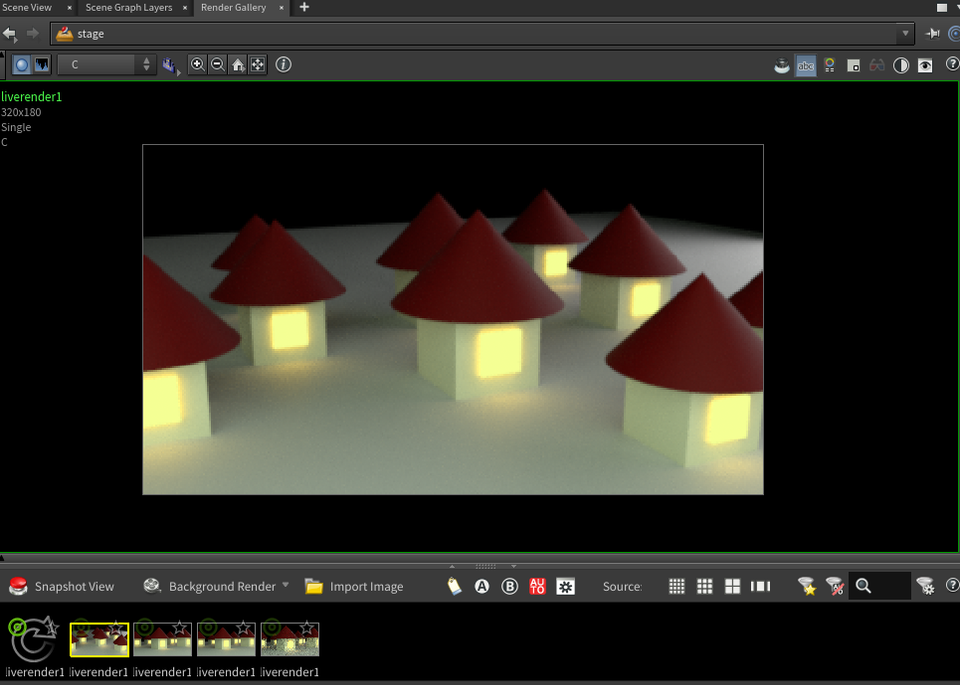Select the yellow-highlighted liverender1 snapshot thumbnail

(x=99, y=638)
